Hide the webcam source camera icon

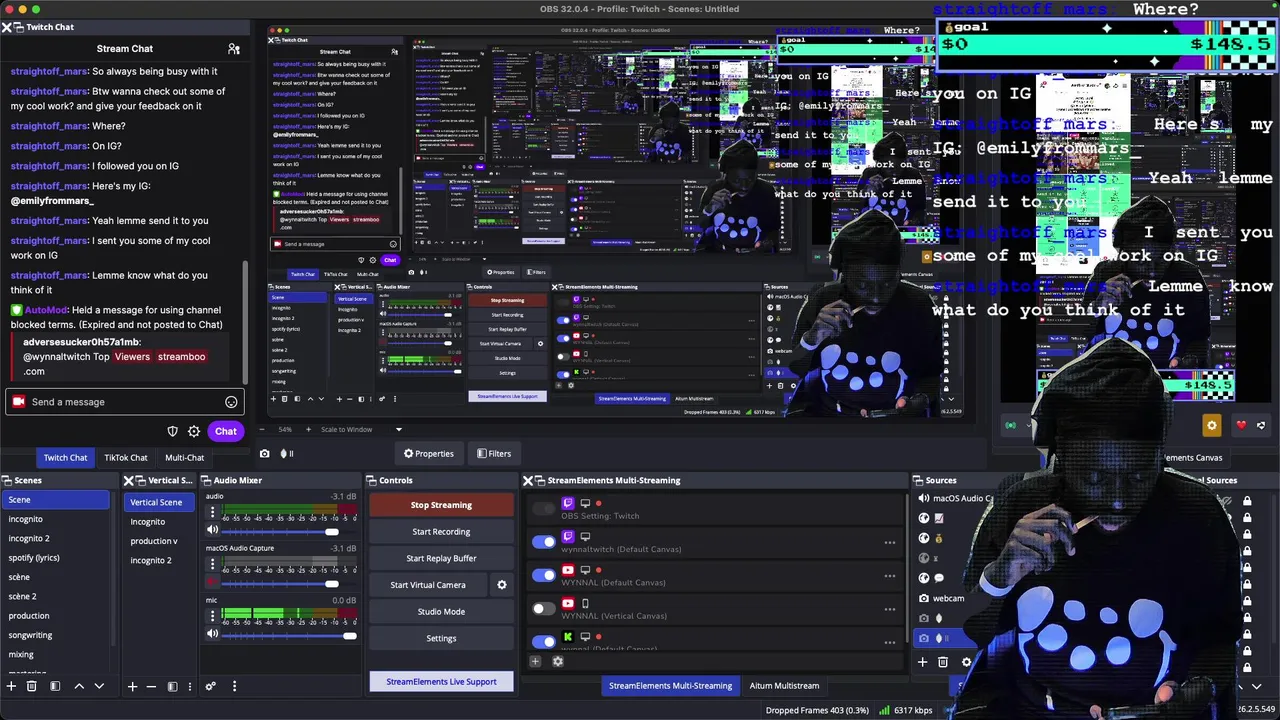[924, 598]
